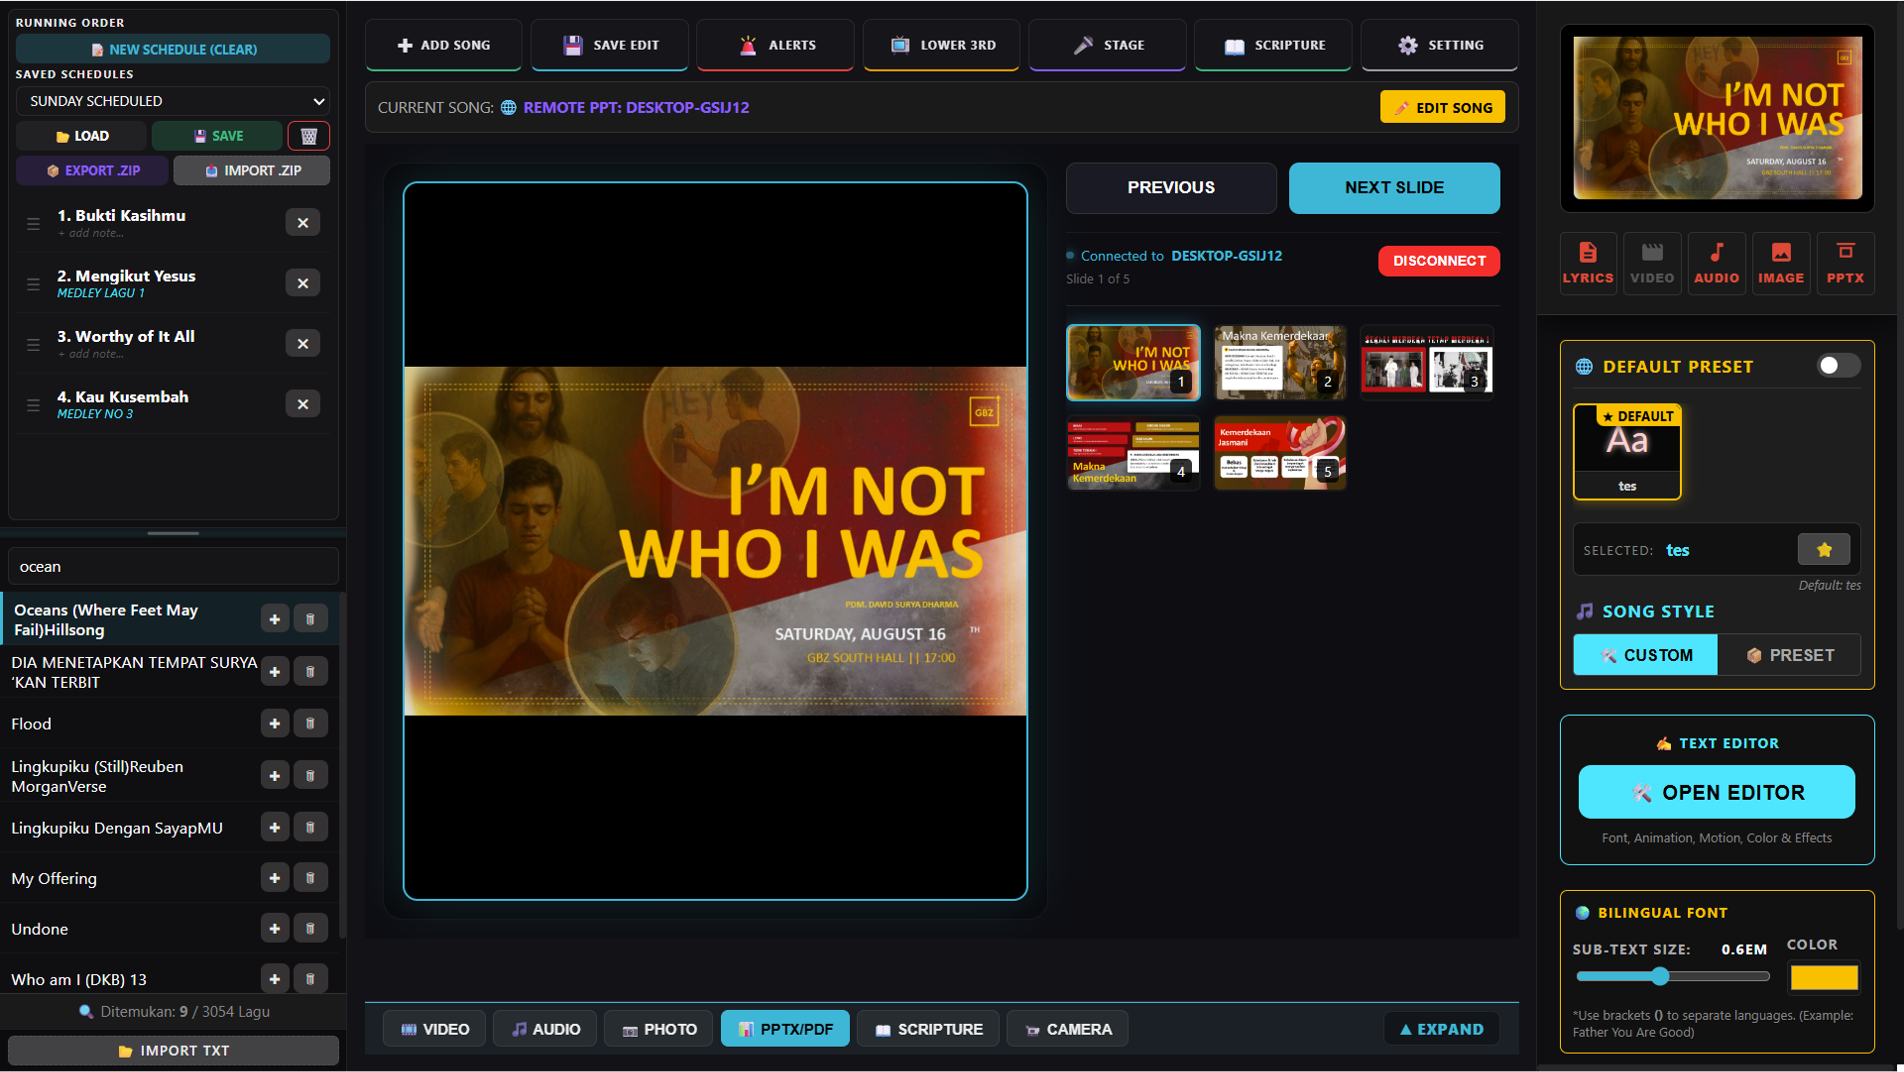Viewport: 1904px width, 1072px height.
Task: Import a .ZIP schedule
Action: coord(252,171)
